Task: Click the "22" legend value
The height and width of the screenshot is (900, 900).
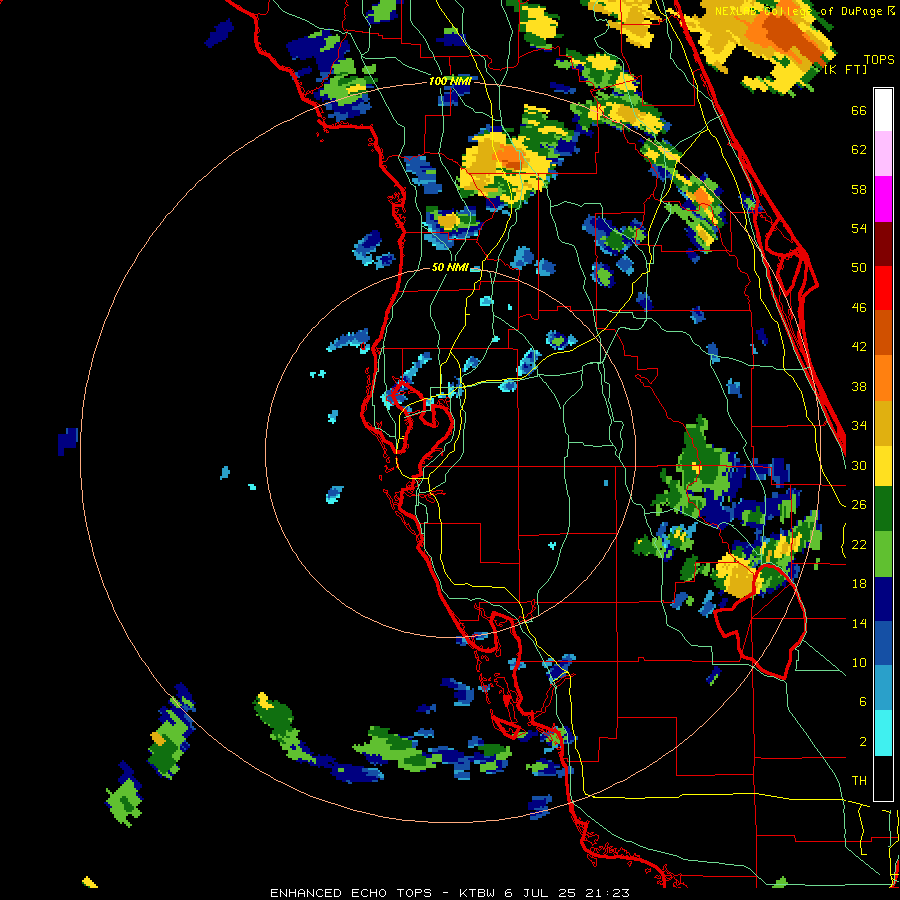Action: pyautogui.click(x=859, y=545)
